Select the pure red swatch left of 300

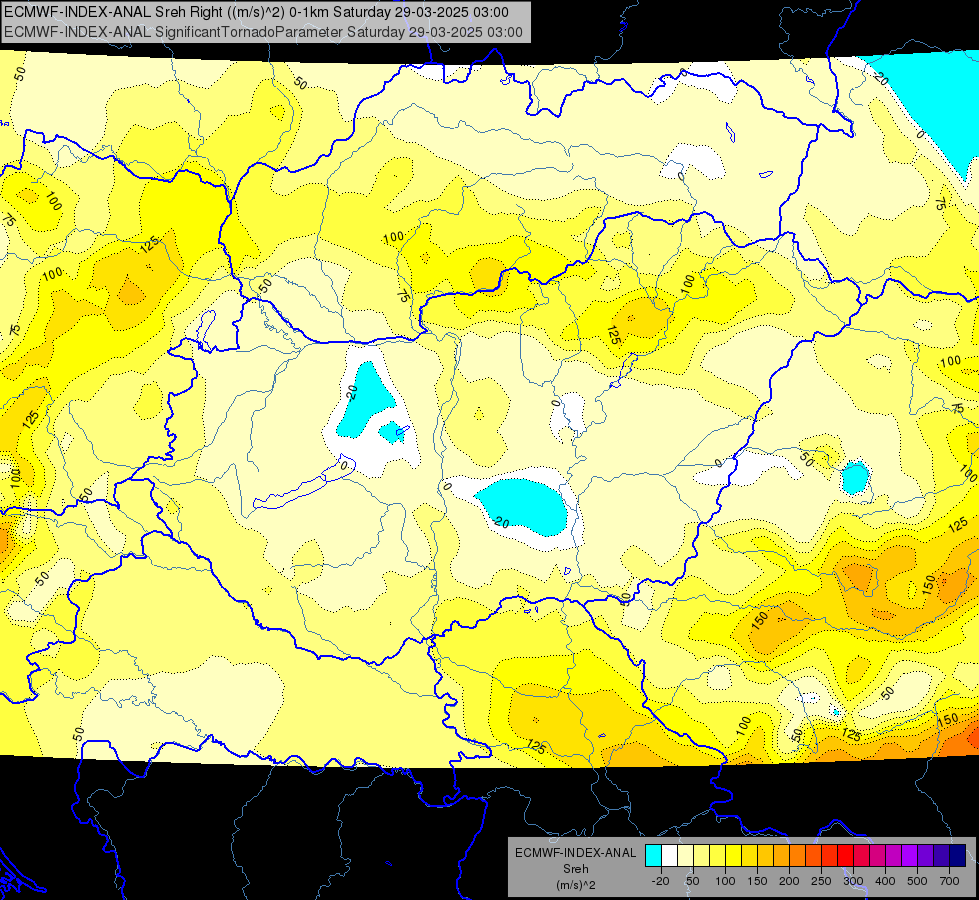pos(845,855)
